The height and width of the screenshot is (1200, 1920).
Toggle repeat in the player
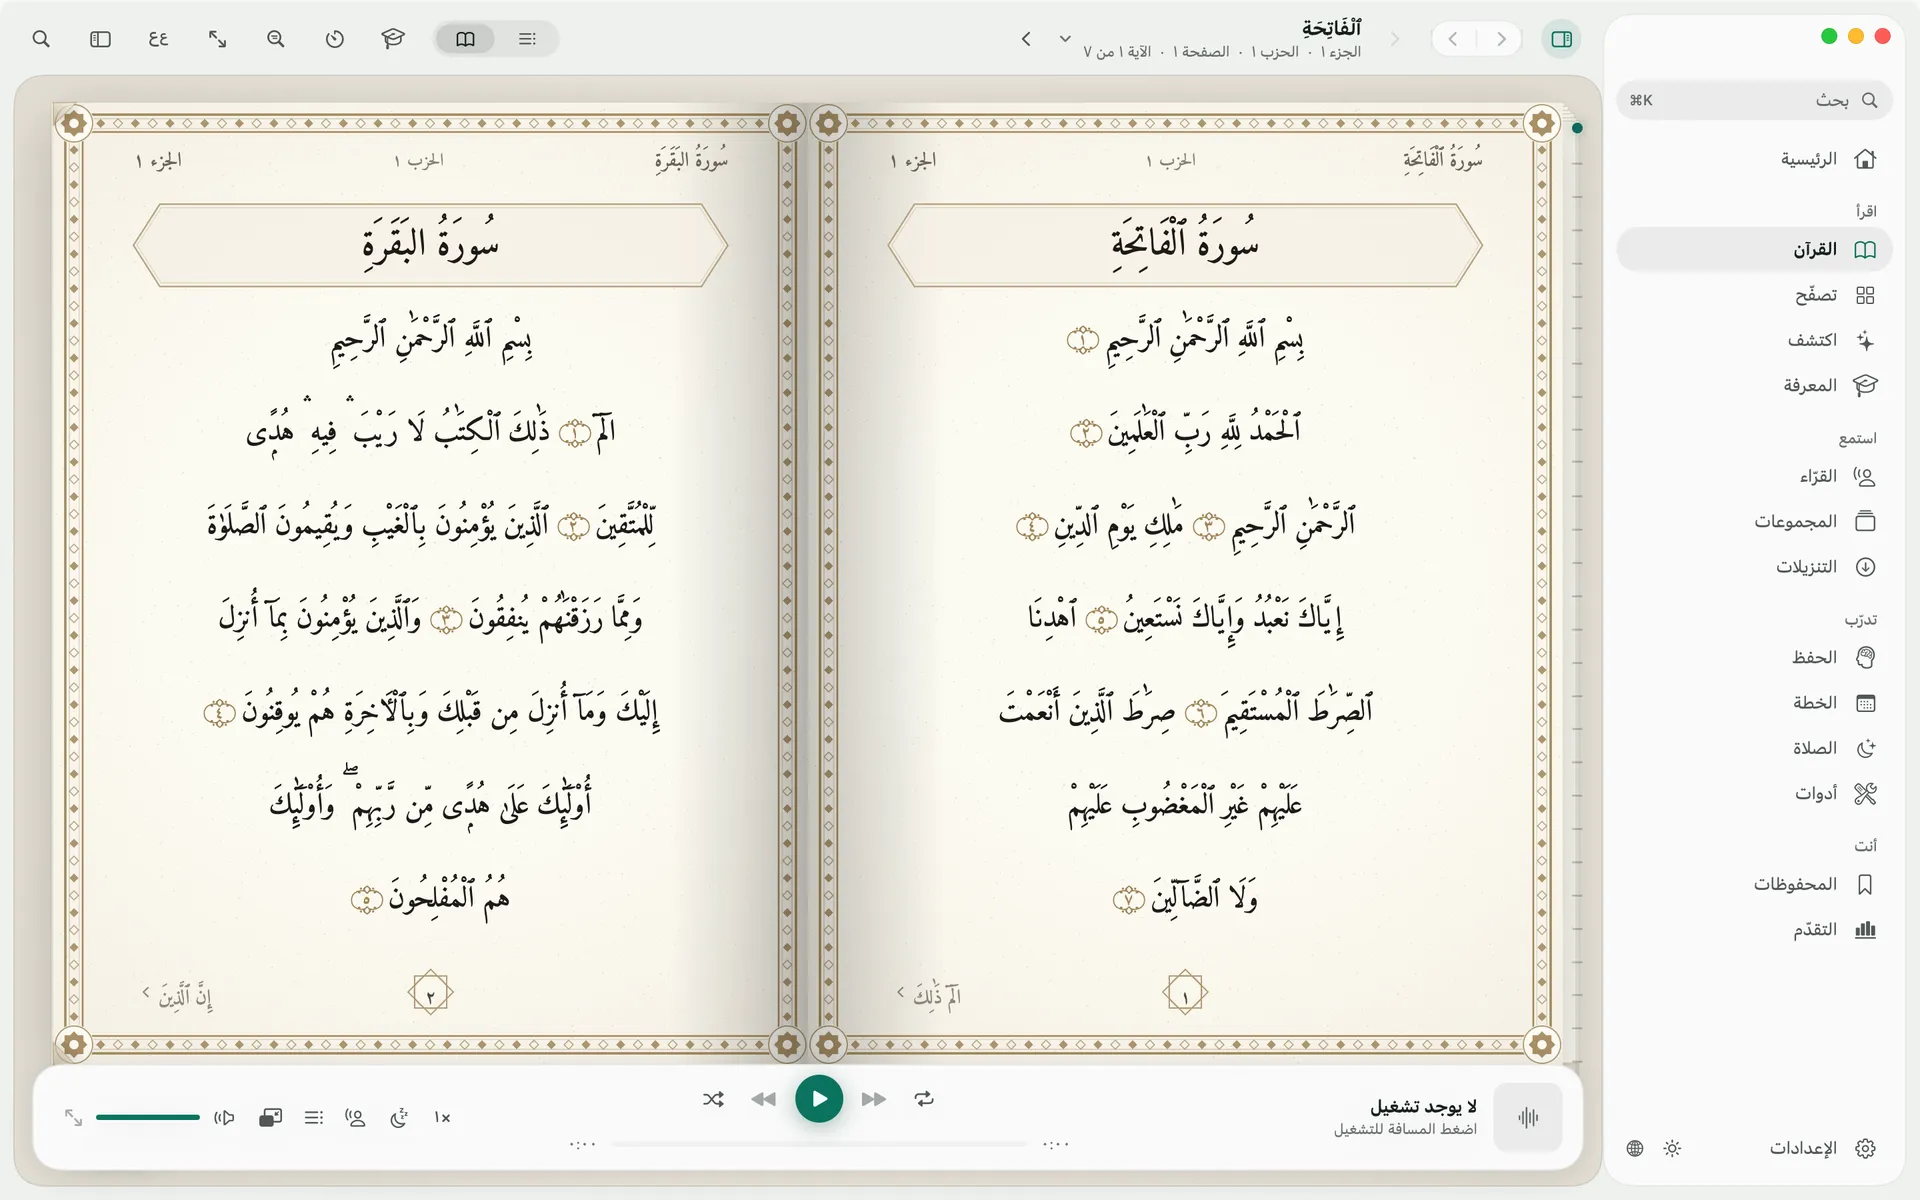pyautogui.click(x=924, y=1099)
